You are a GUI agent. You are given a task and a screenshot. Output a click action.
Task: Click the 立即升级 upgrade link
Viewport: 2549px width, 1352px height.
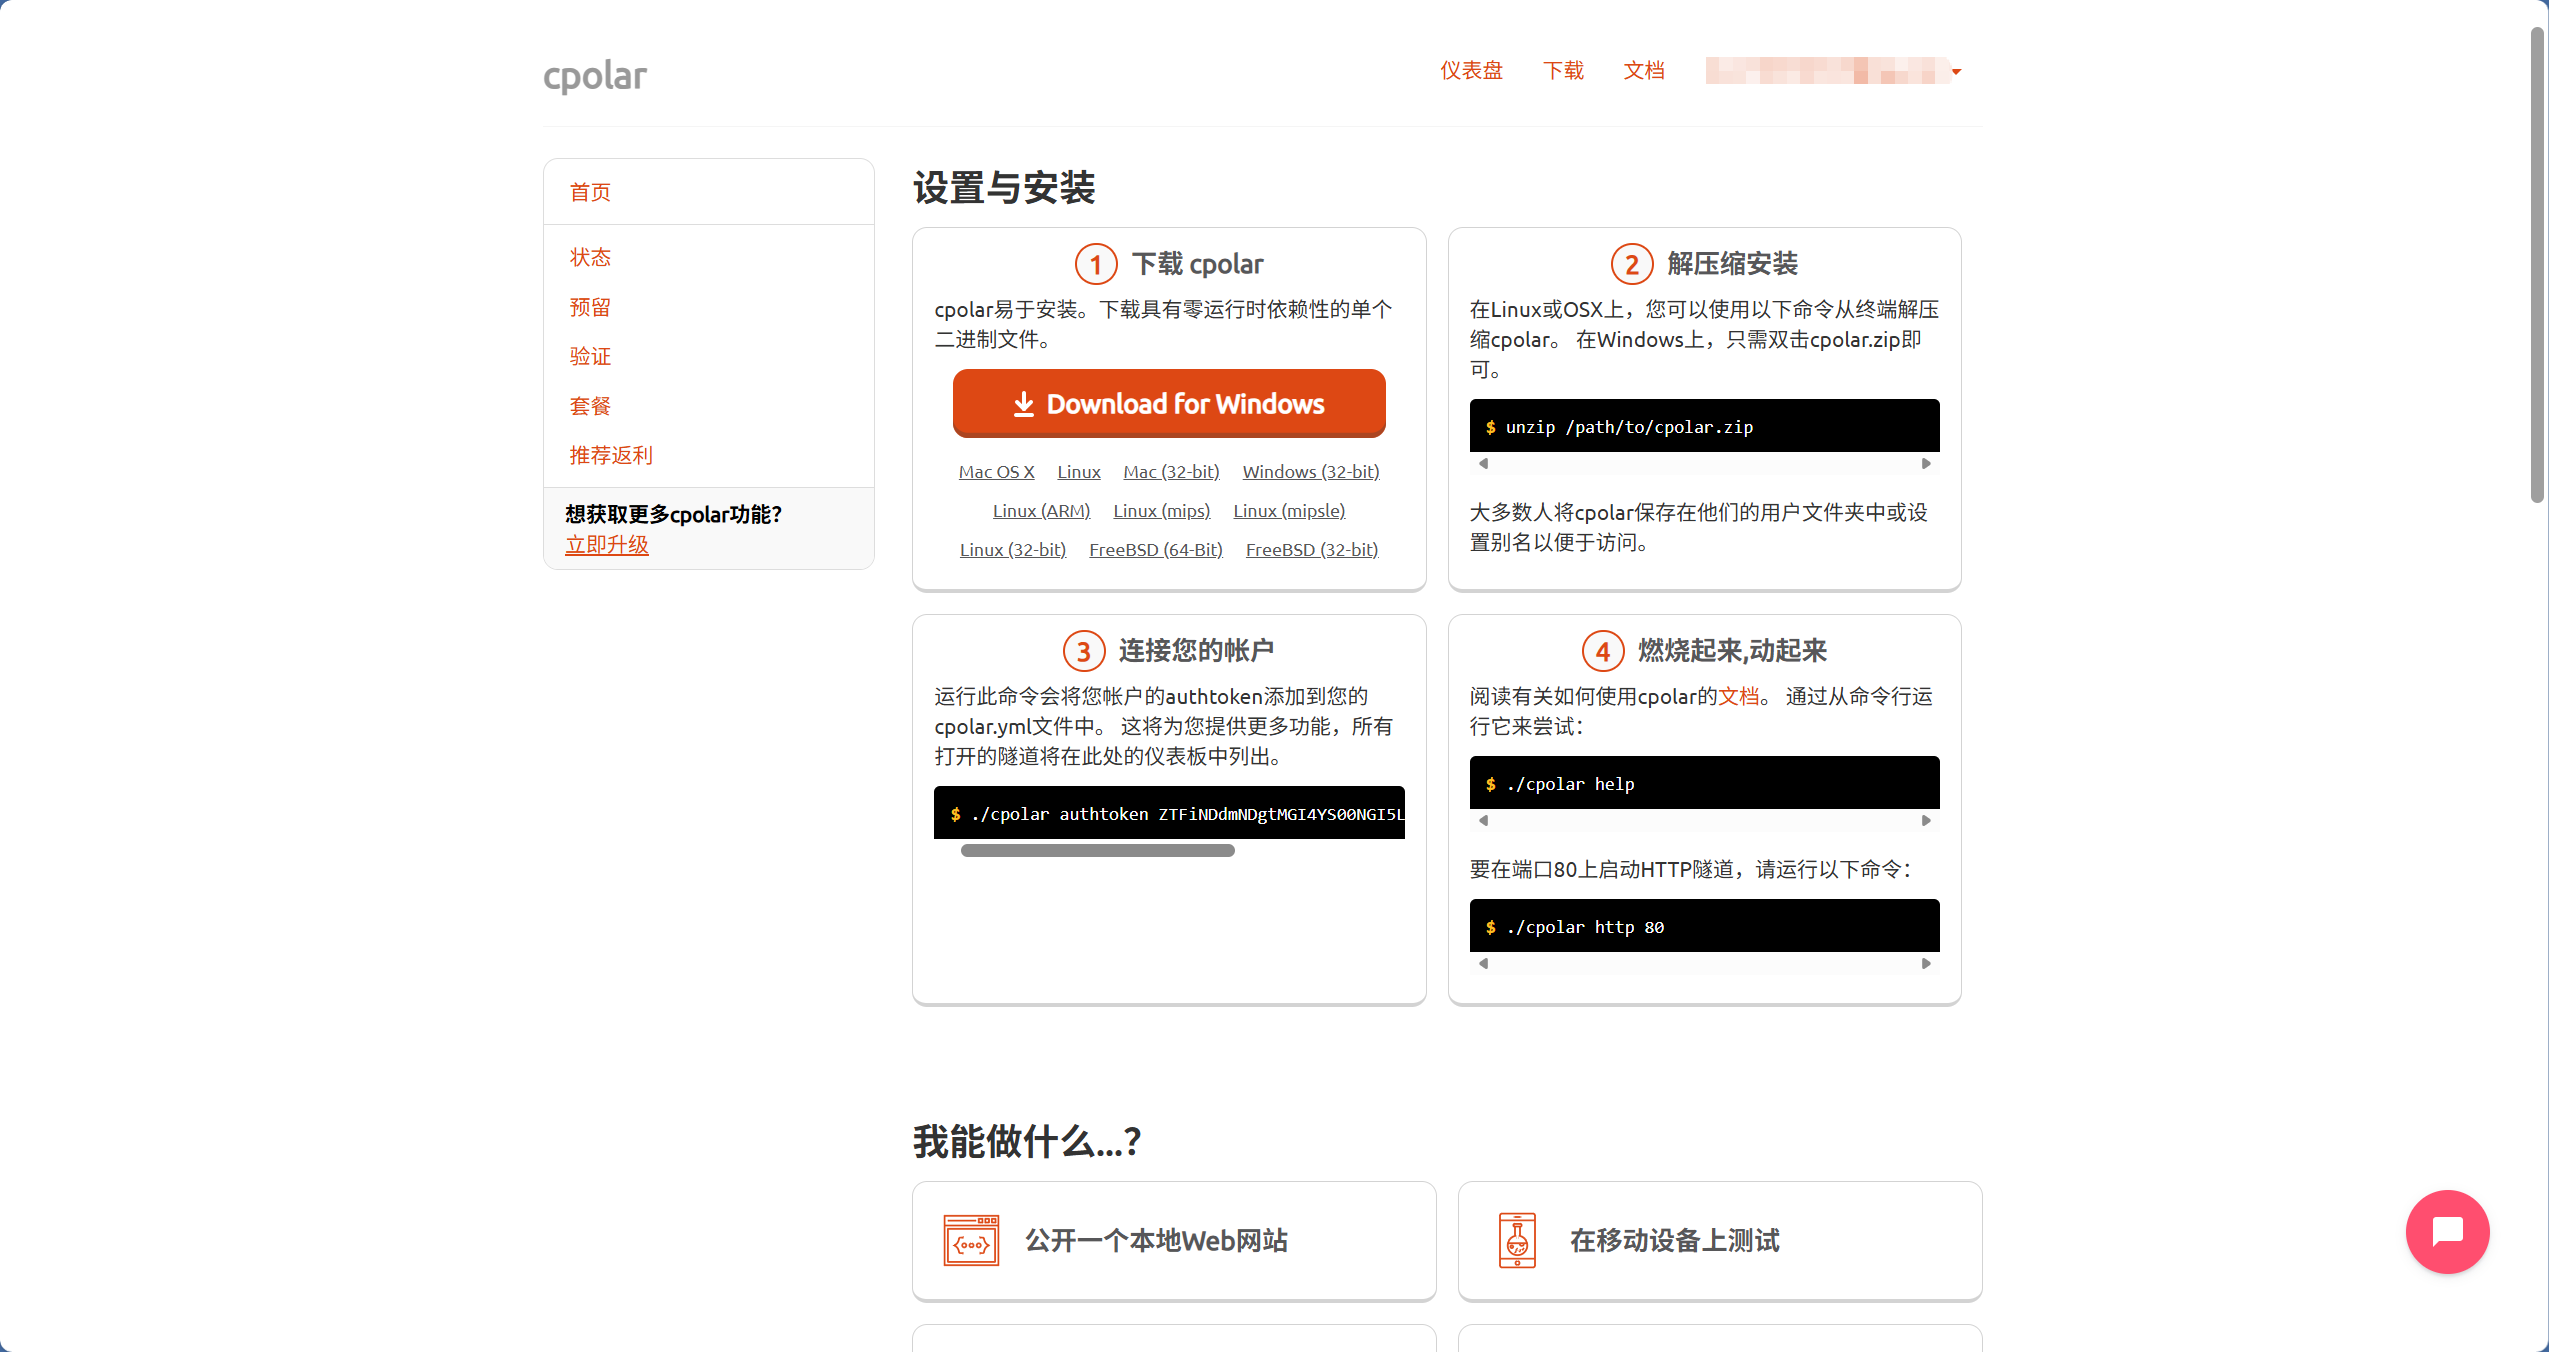point(607,545)
